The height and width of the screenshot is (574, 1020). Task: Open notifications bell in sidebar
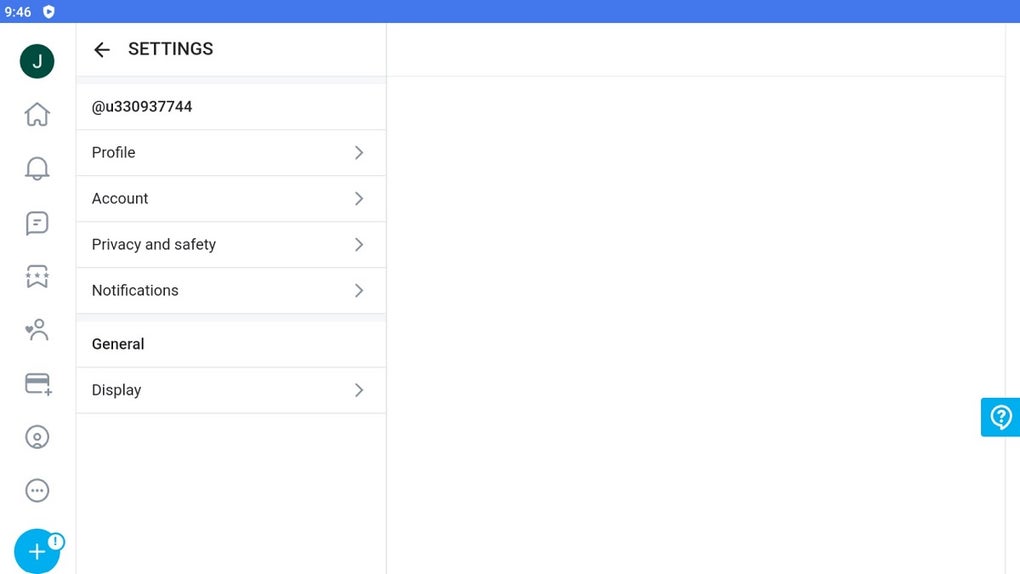[37, 169]
